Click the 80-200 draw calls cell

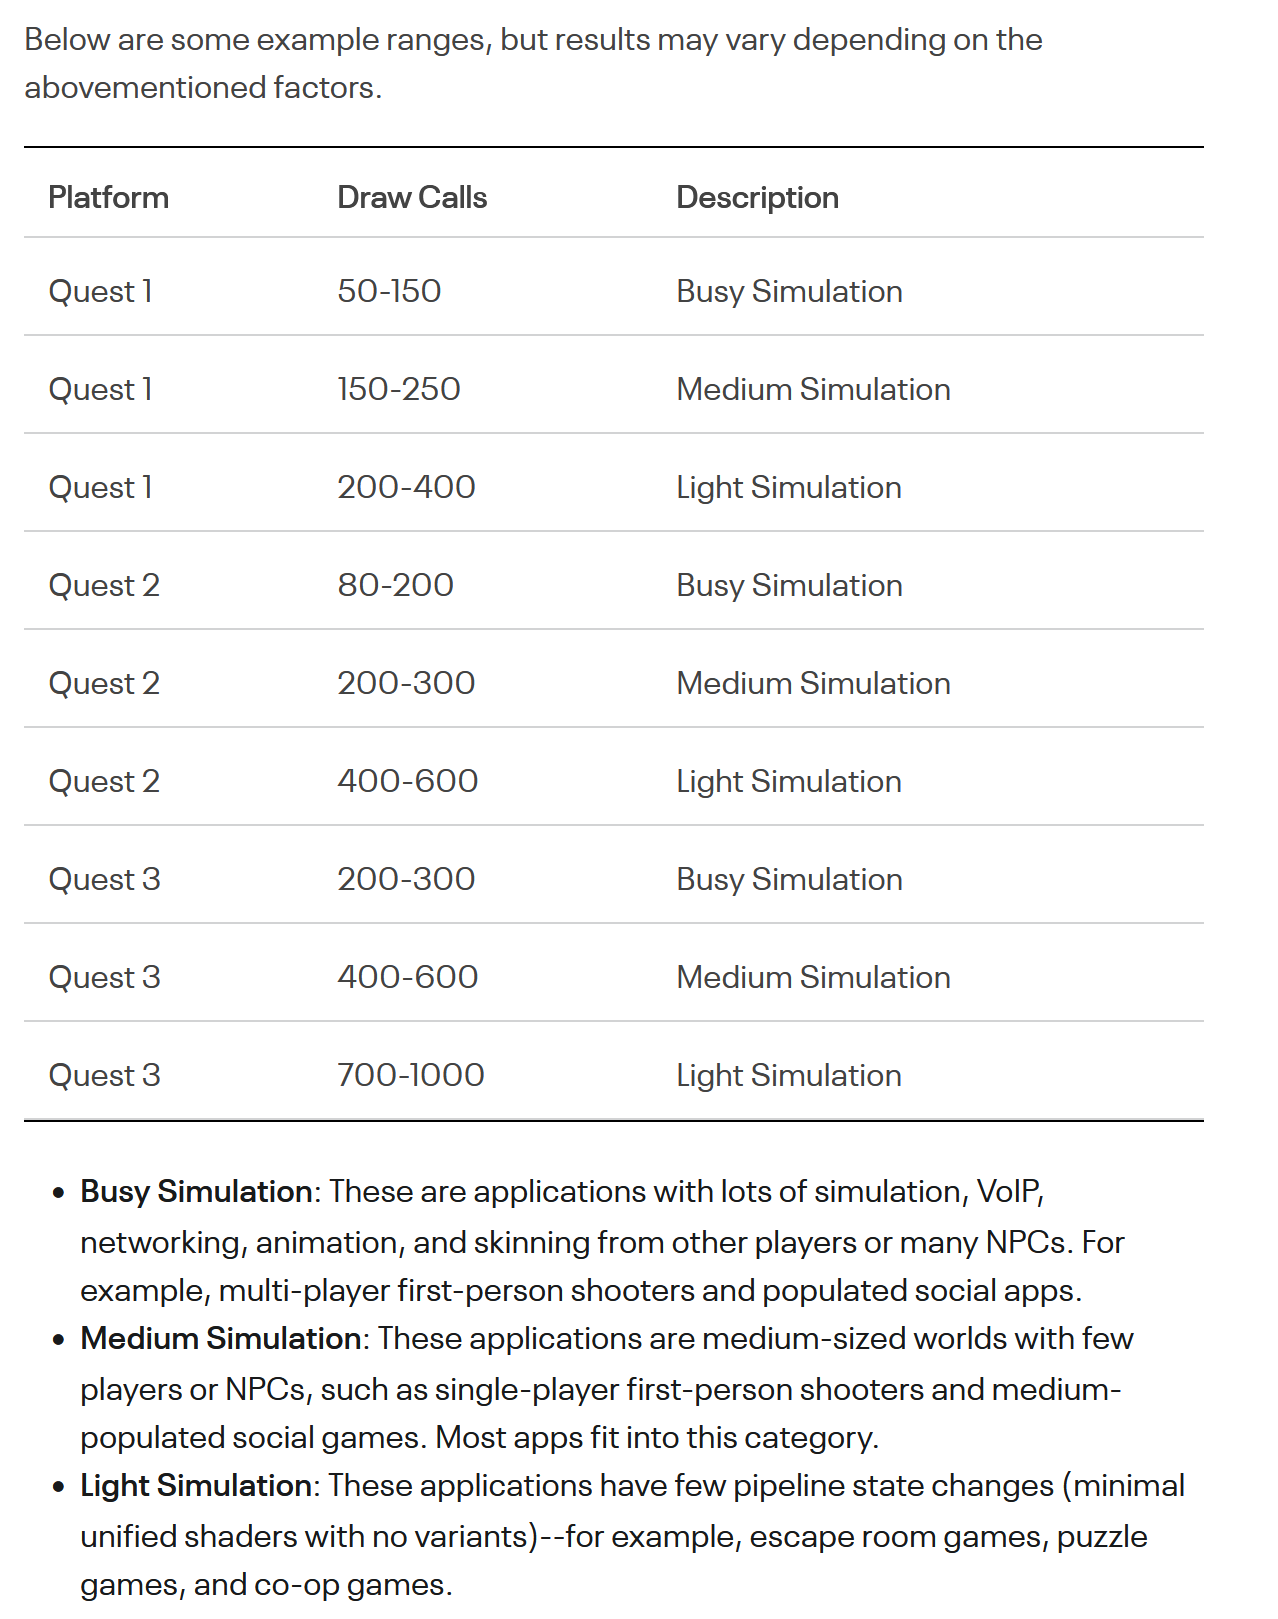pyautogui.click(x=395, y=585)
